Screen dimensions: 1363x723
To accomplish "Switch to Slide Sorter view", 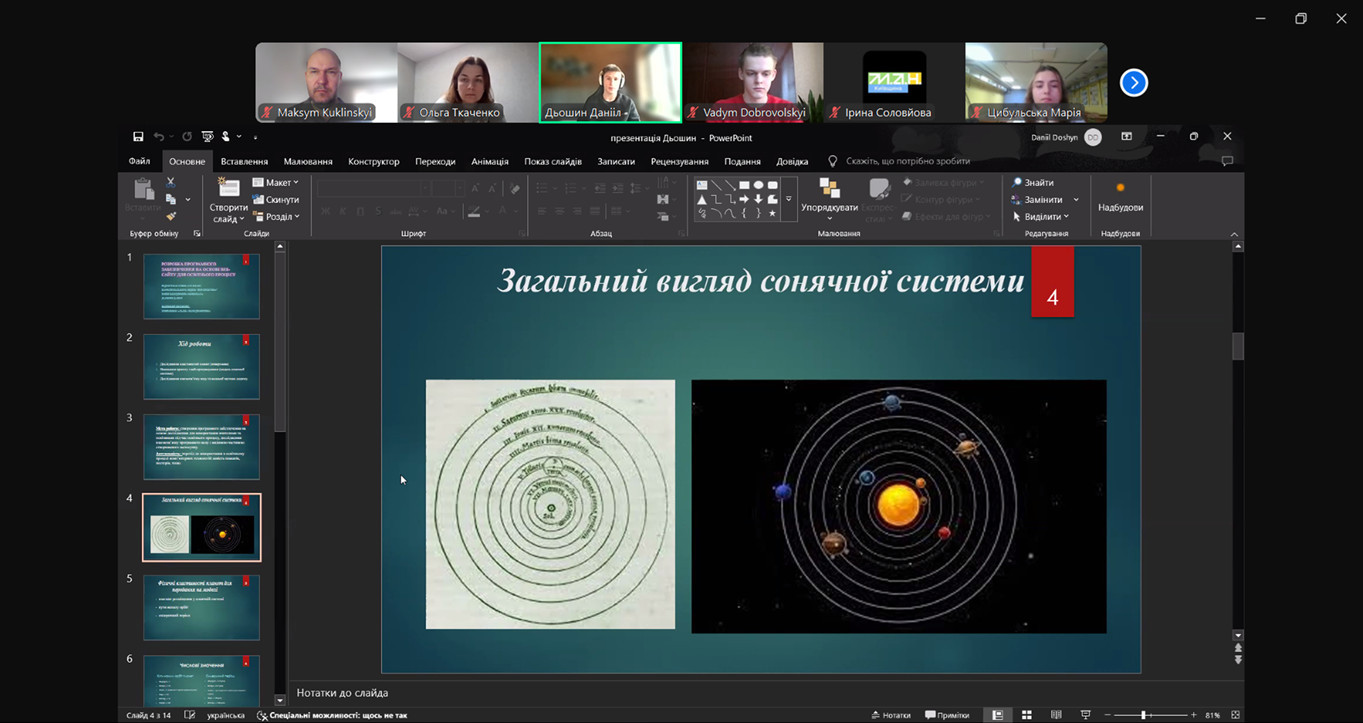I will pos(1027,715).
